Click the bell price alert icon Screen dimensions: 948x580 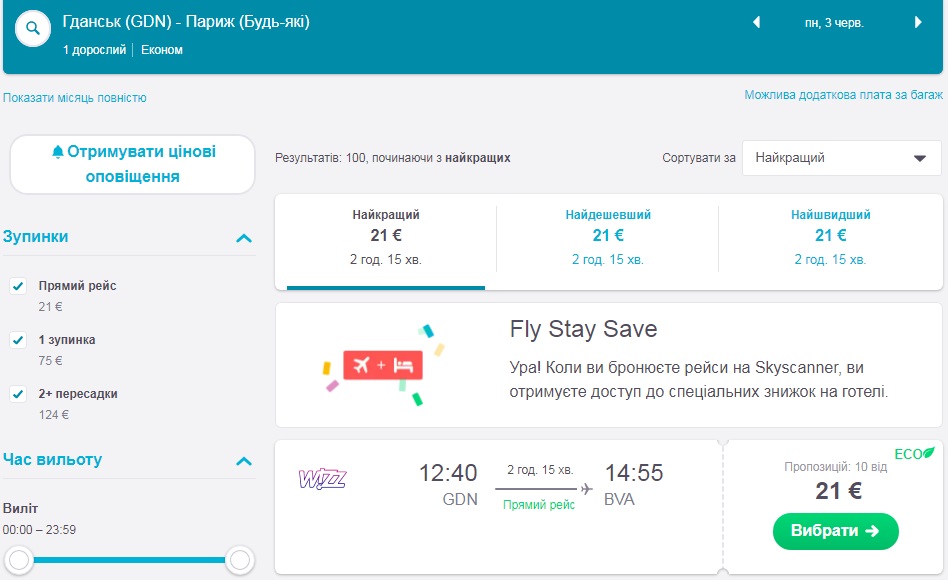(58, 152)
